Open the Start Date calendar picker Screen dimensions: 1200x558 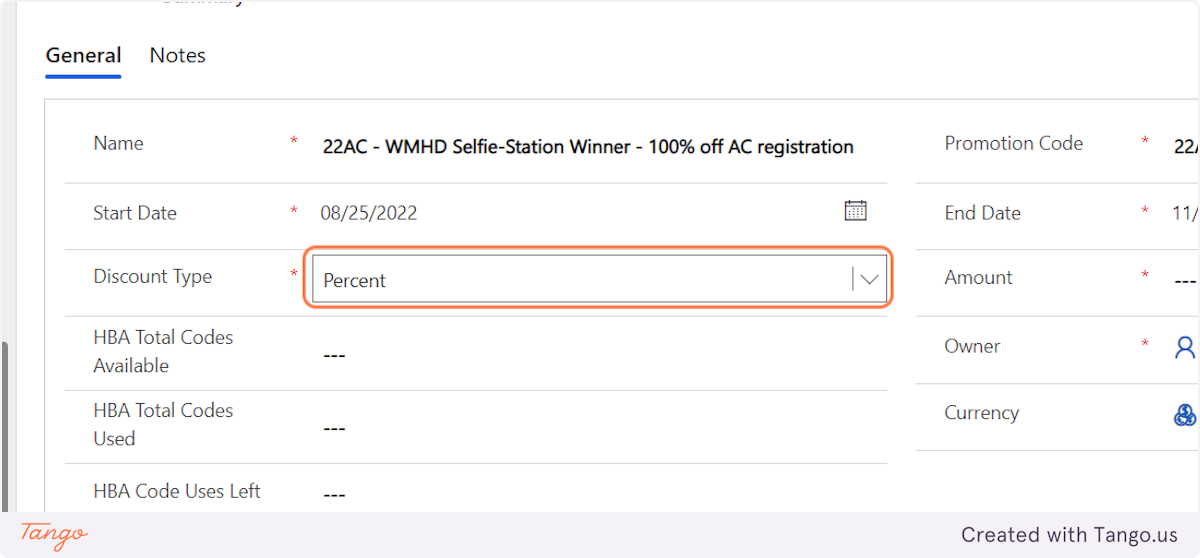pyautogui.click(x=855, y=211)
